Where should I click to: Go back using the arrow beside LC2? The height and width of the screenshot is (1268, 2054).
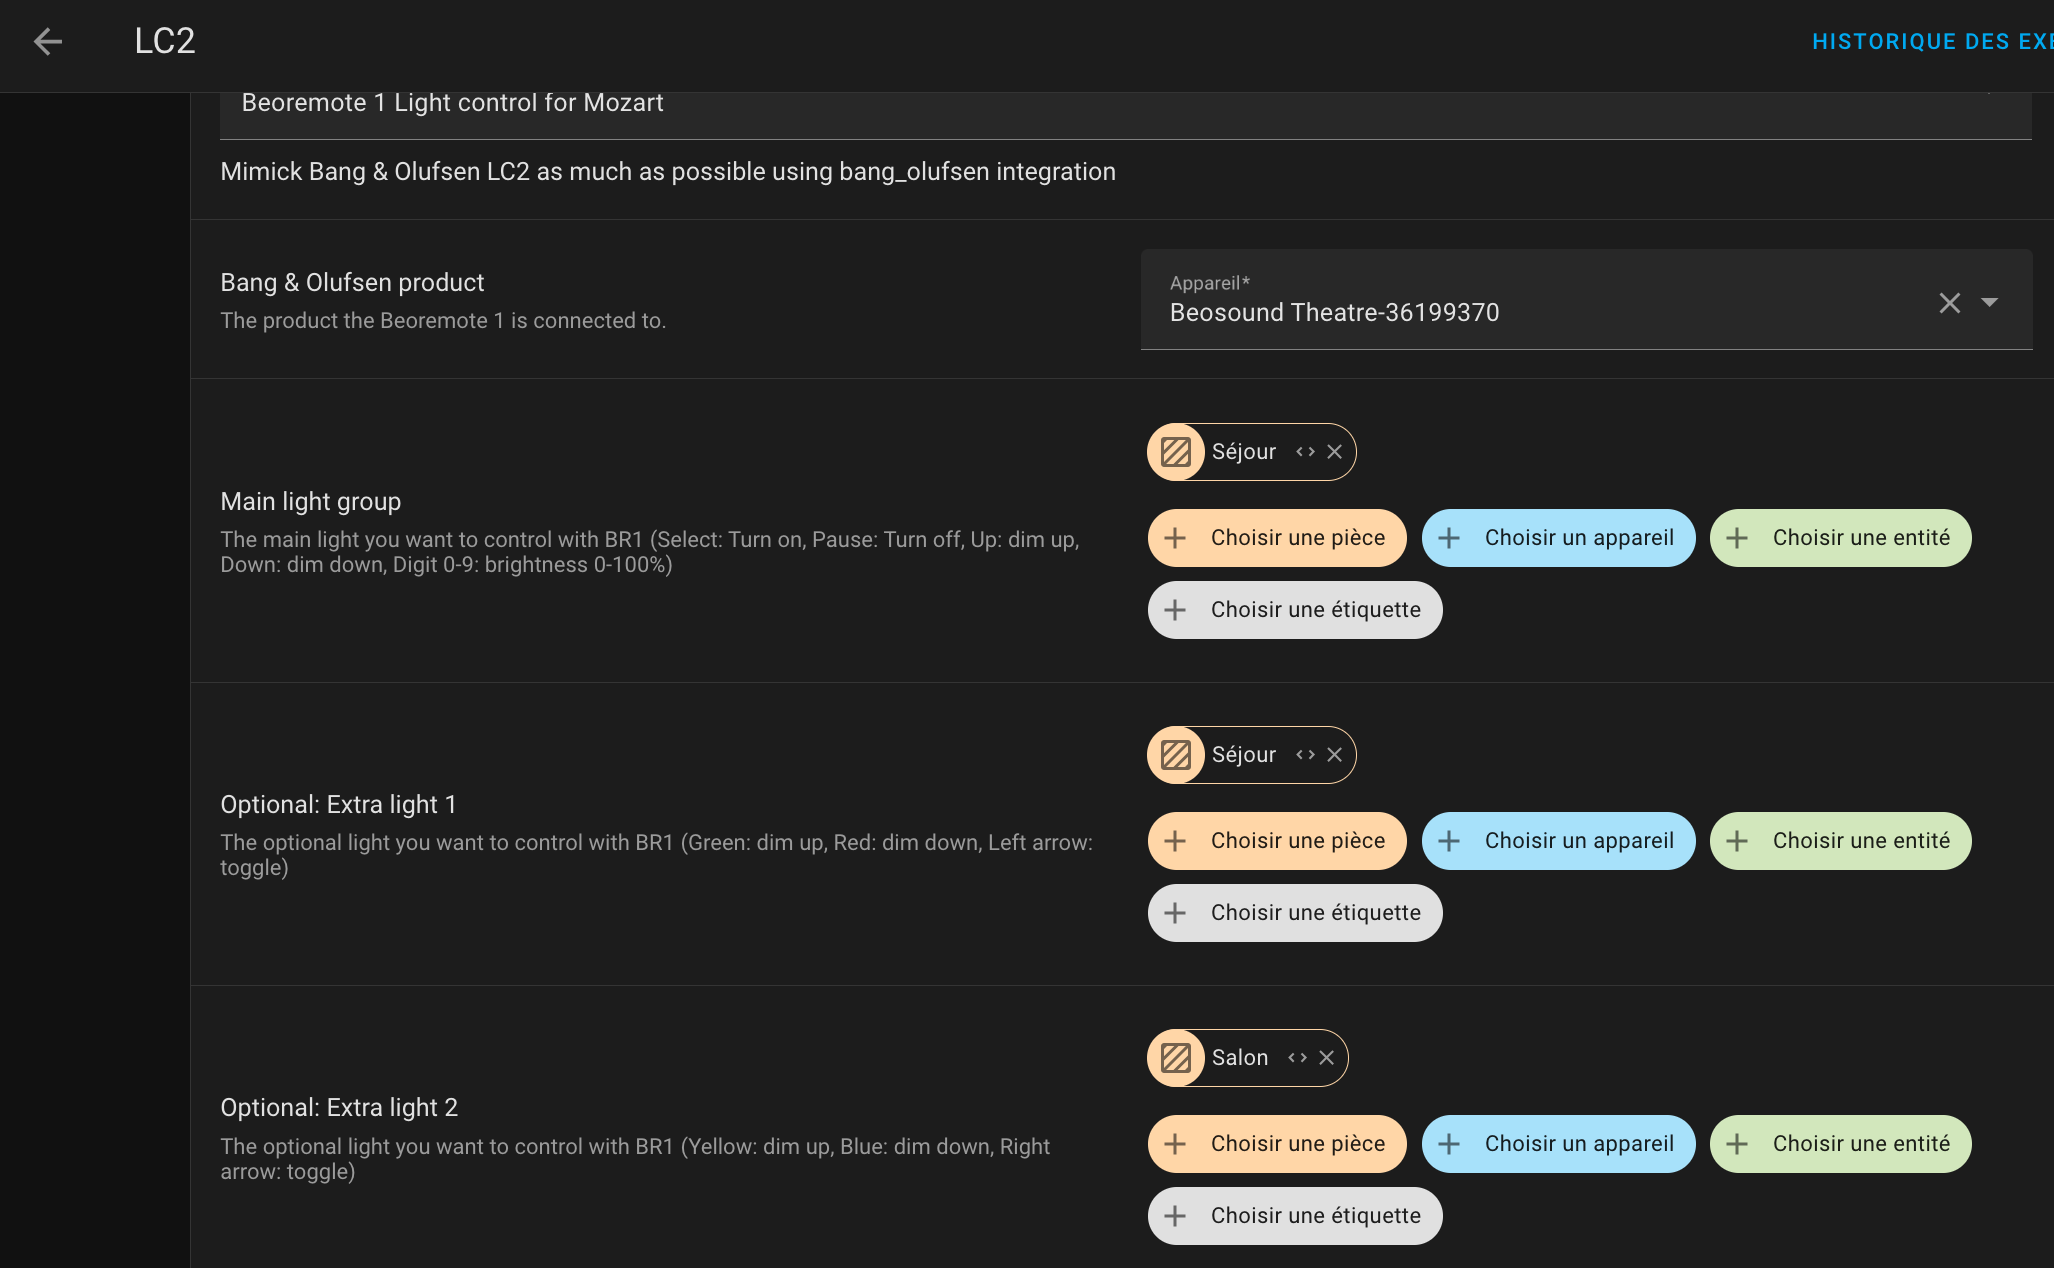click(47, 41)
